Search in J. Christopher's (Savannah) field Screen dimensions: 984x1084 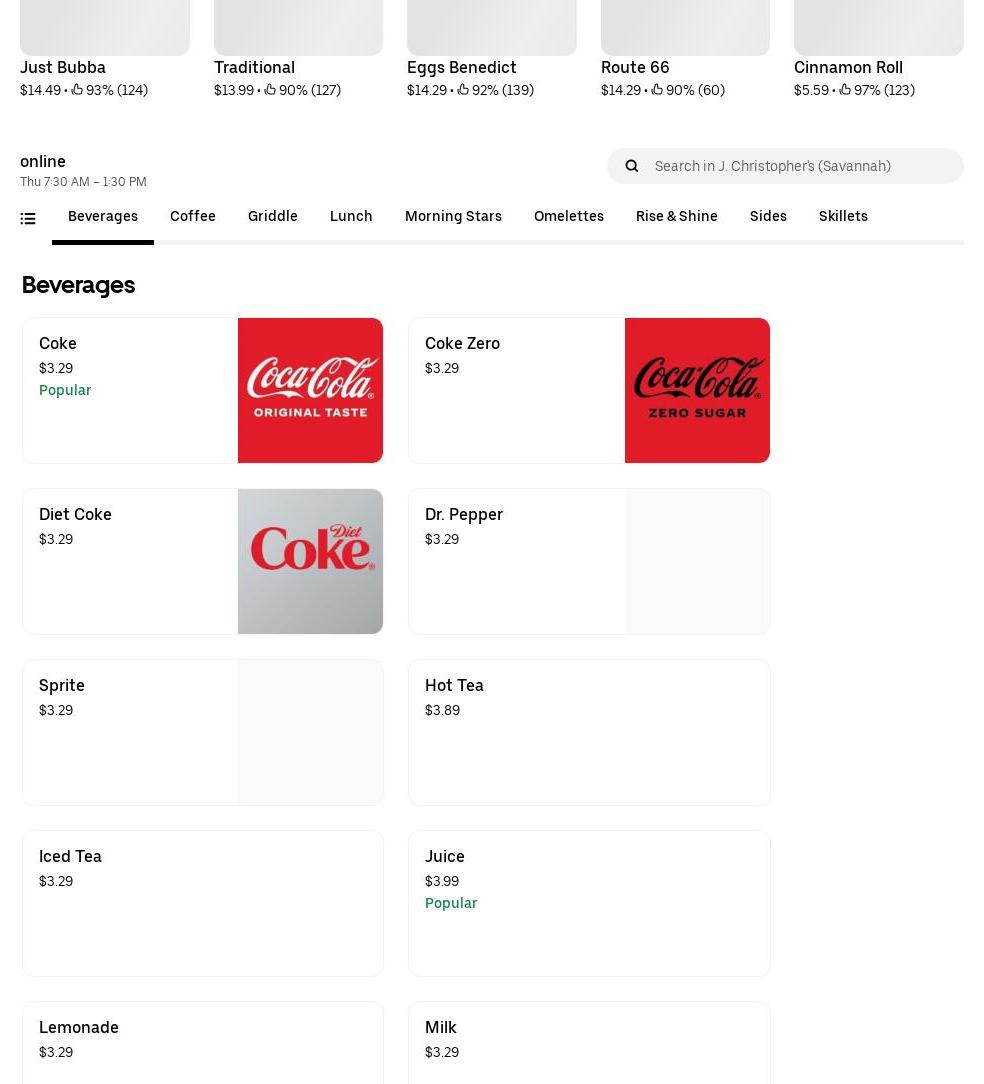tap(785, 166)
